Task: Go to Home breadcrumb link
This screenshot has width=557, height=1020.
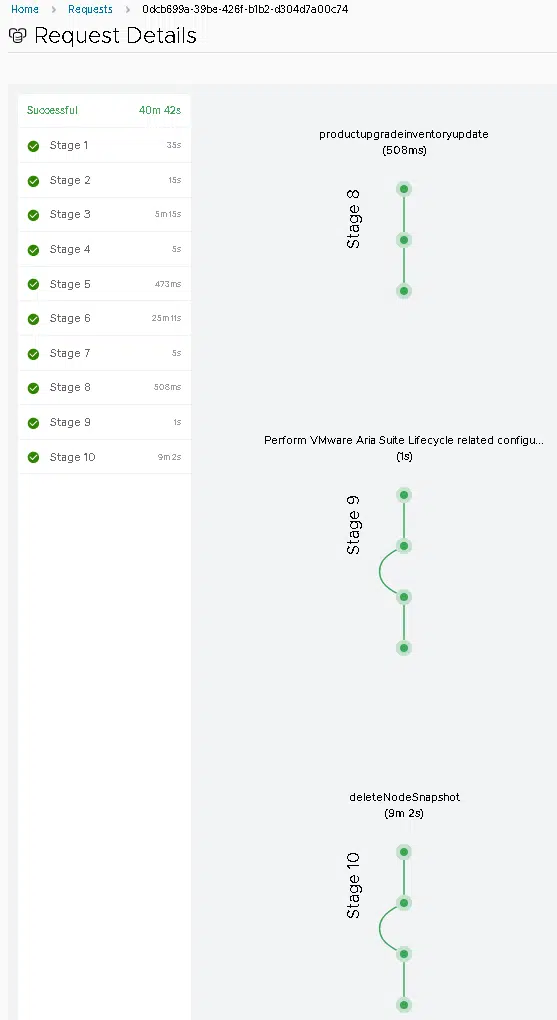Action: pos(25,9)
